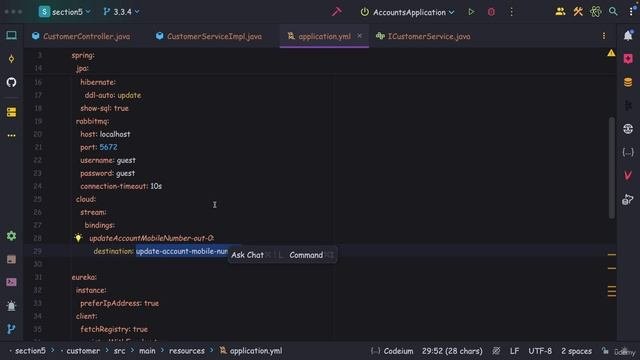Click port value 5672
Screen dimensions: 640x360
point(108,147)
